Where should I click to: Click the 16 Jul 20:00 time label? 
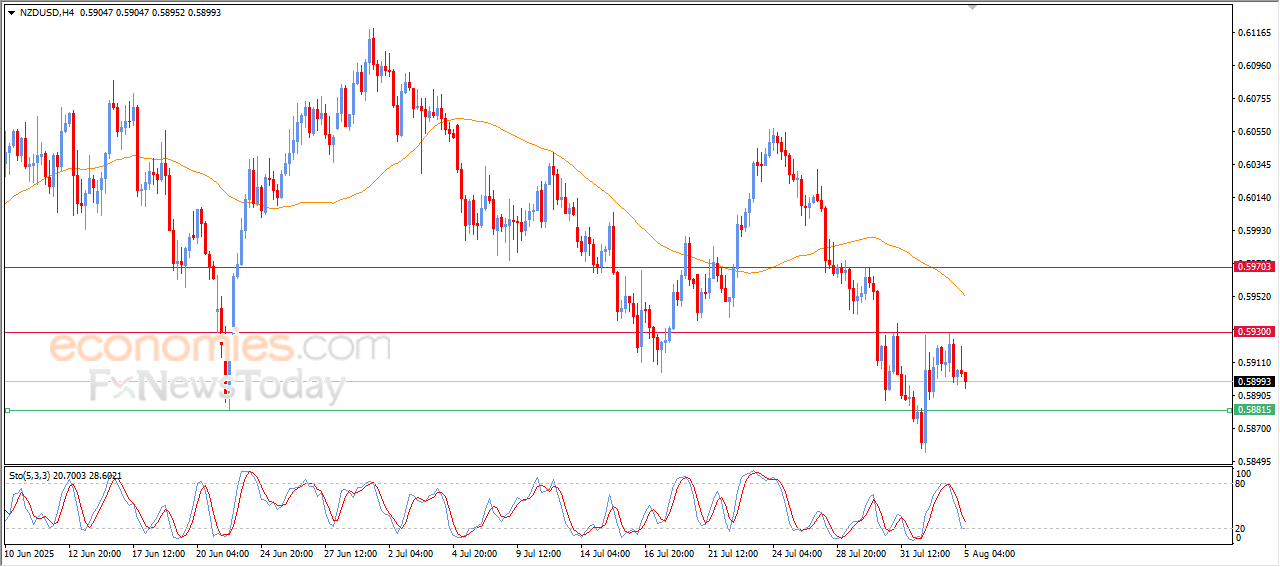point(669,553)
